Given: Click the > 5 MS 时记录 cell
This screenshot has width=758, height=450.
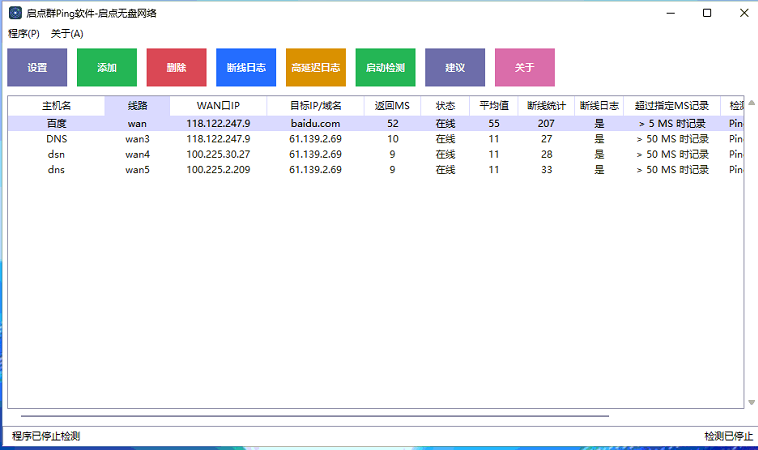Looking at the screenshot, I should (672, 124).
